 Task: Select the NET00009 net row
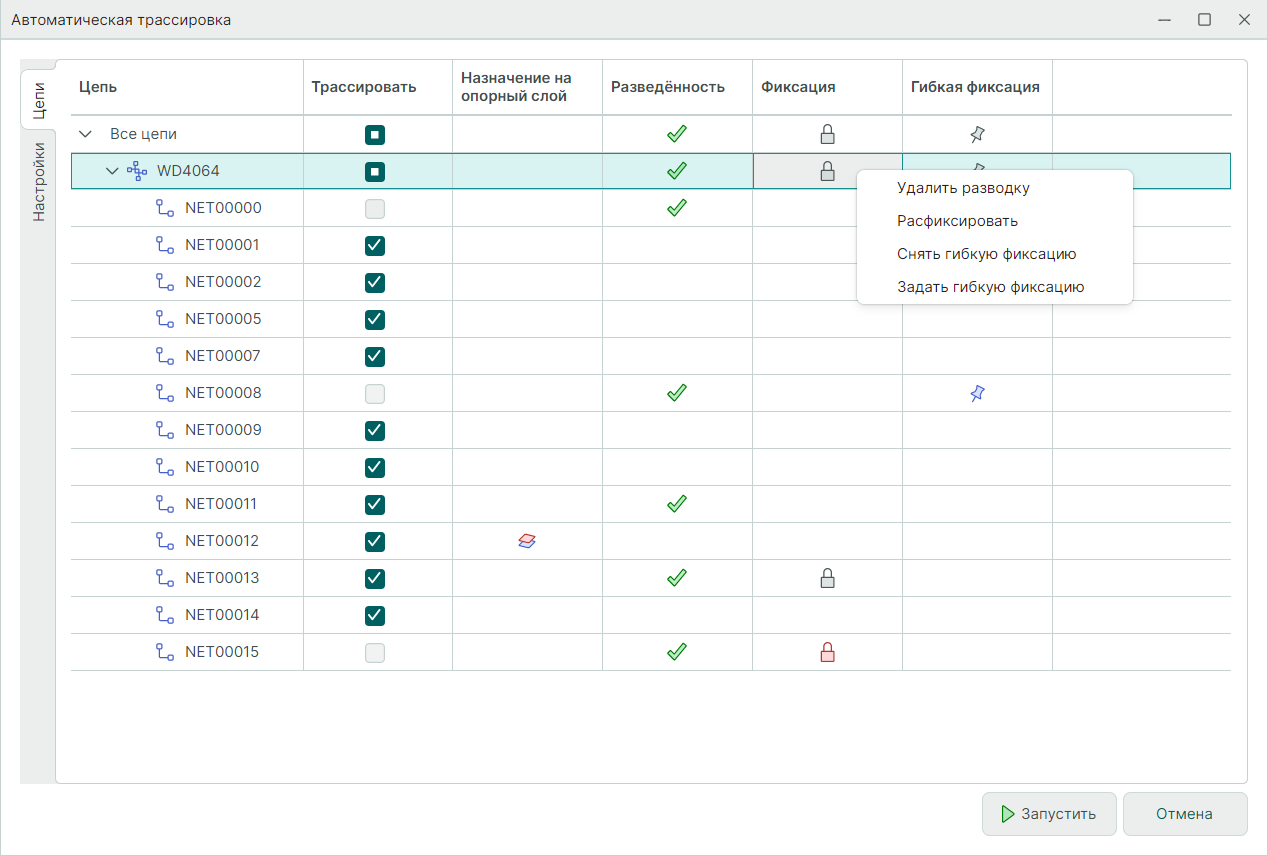[x=222, y=430]
